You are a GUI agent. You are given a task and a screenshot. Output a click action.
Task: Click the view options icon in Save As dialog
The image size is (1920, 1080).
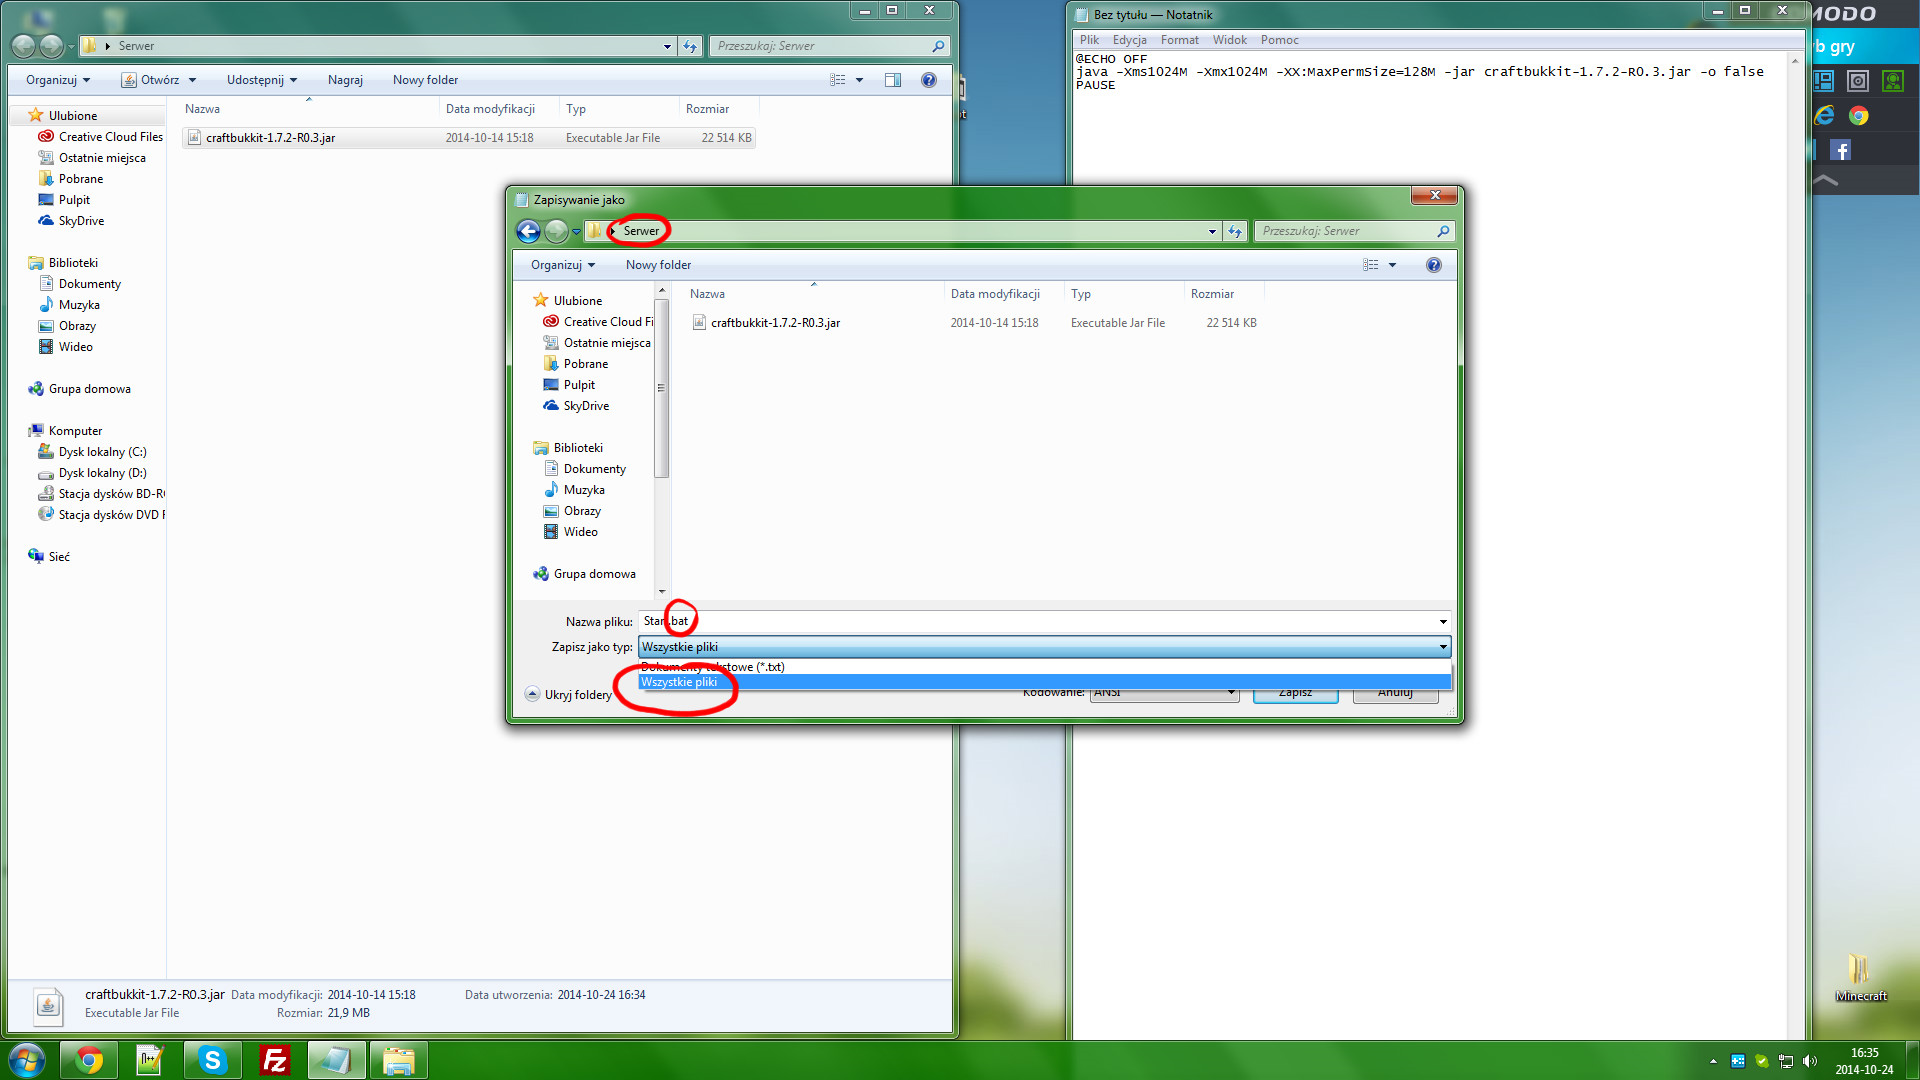pyautogui.click(x=1370, y=265)
